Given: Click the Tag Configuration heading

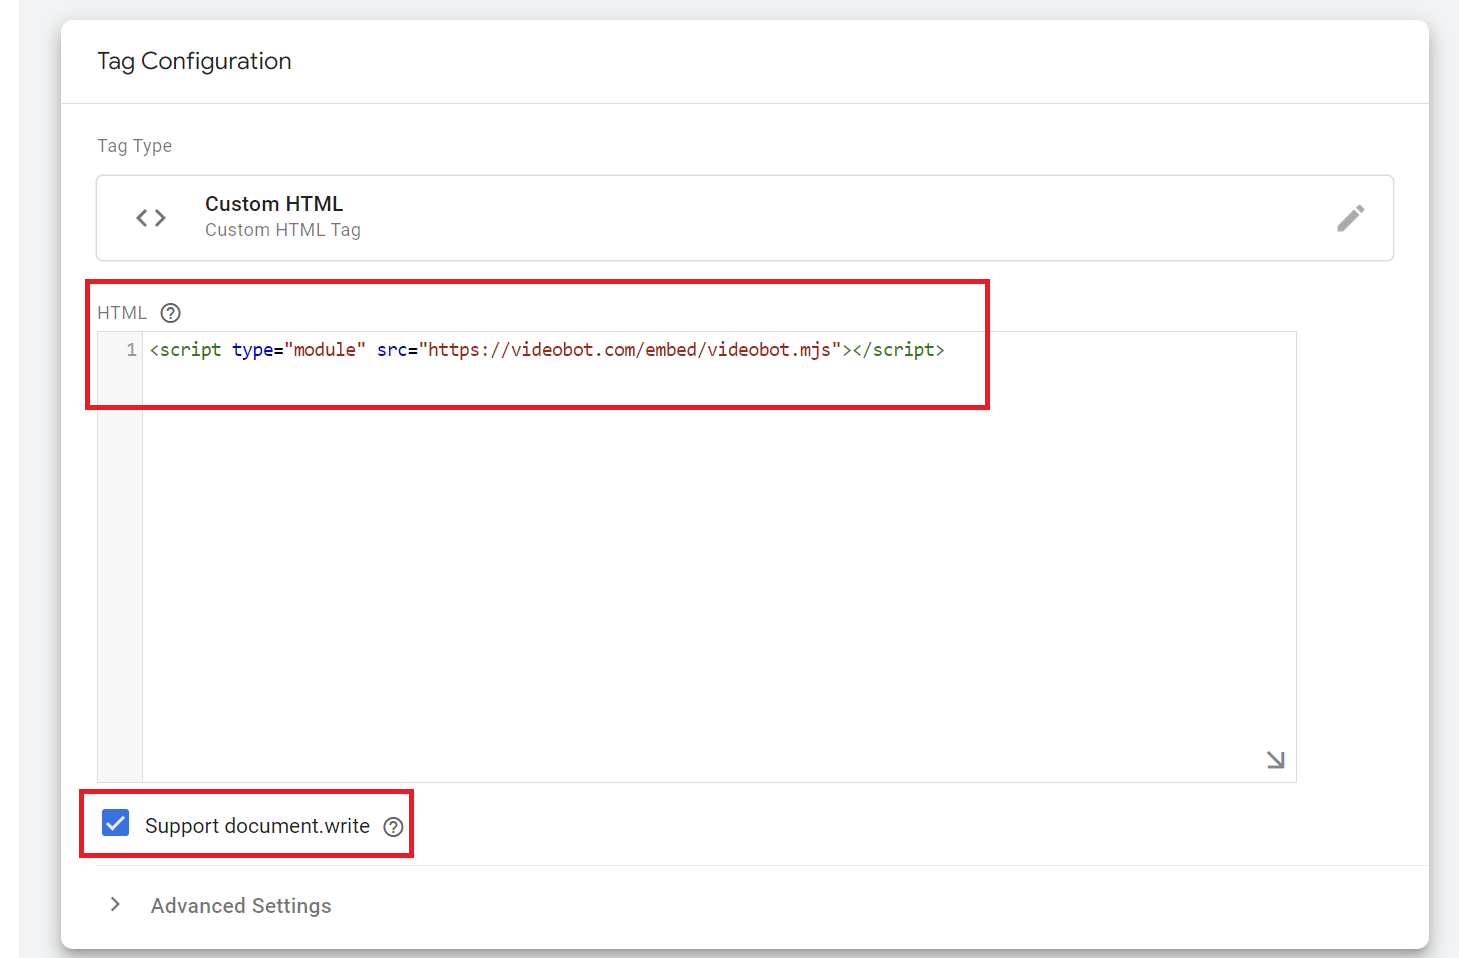Looking at the screenshot, I should coord(194,61).
